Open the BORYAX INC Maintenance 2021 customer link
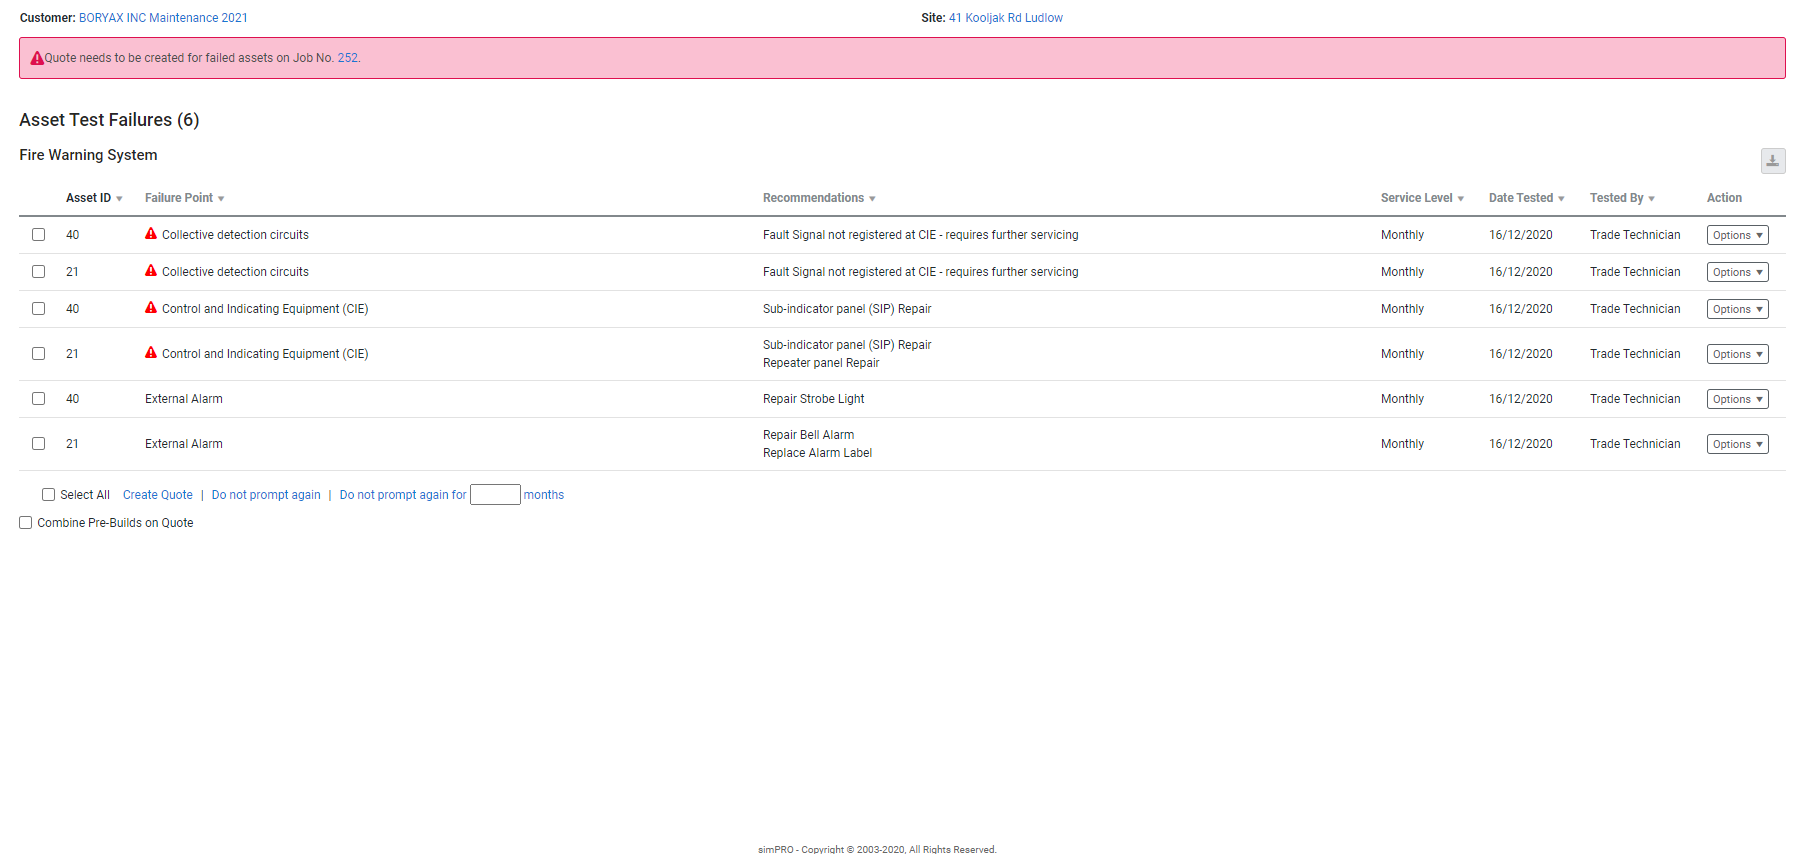The height and width of the screenshot is (854, 1802). tap(163, 18)
